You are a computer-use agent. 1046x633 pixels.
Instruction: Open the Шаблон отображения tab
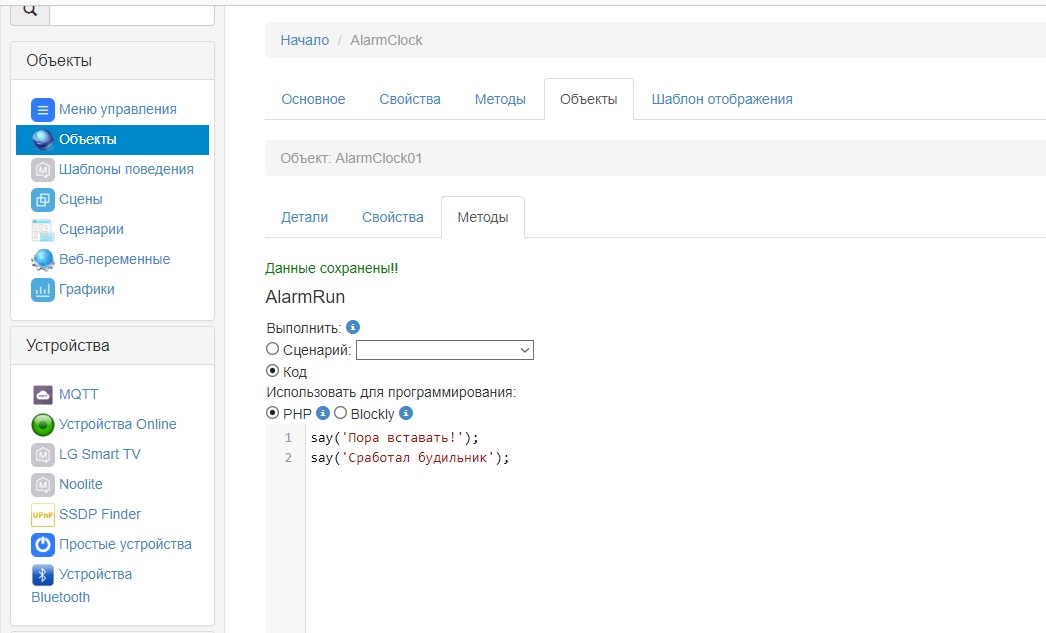click(x=721, y=99)
